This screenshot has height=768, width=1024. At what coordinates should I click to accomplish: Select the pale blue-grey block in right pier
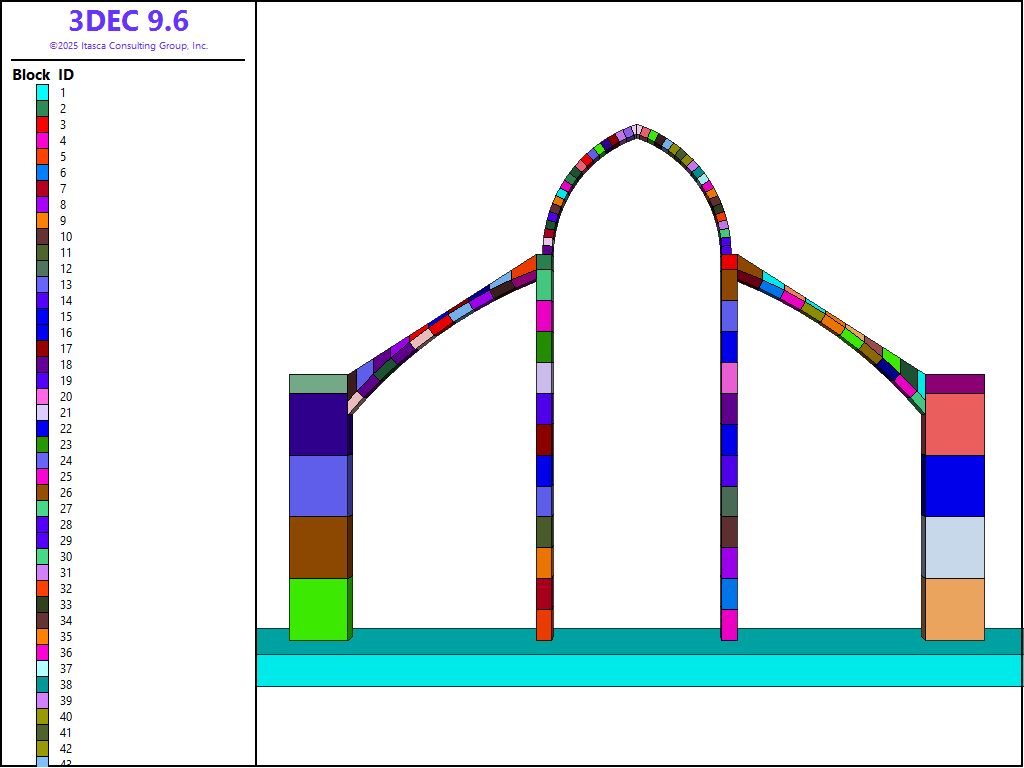click(x=954, y=547)
